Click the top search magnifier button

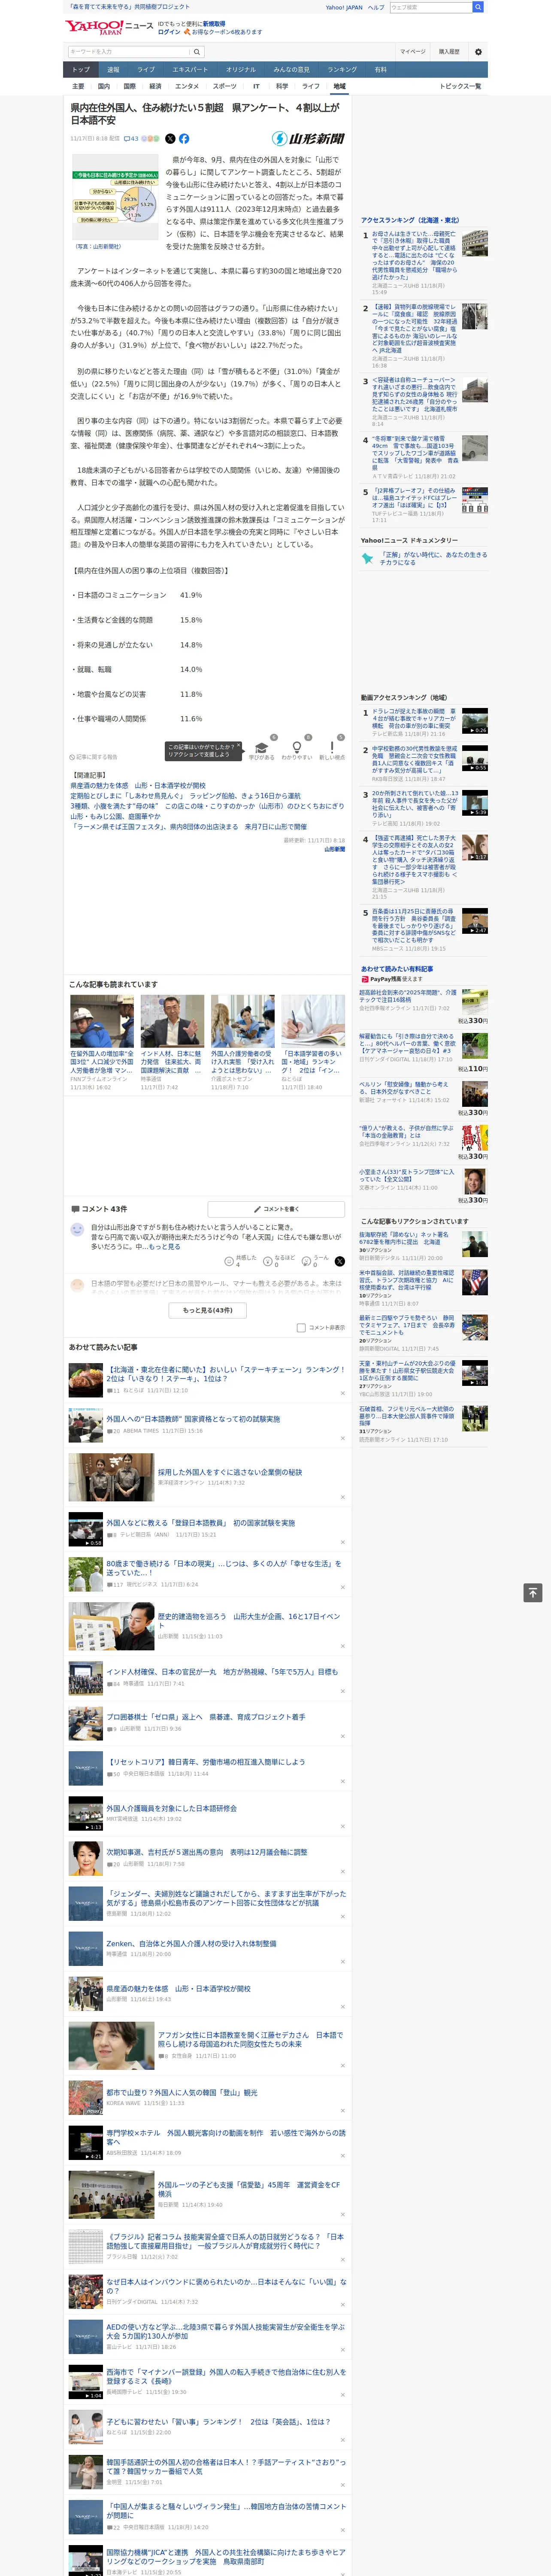tap(478, 7)
